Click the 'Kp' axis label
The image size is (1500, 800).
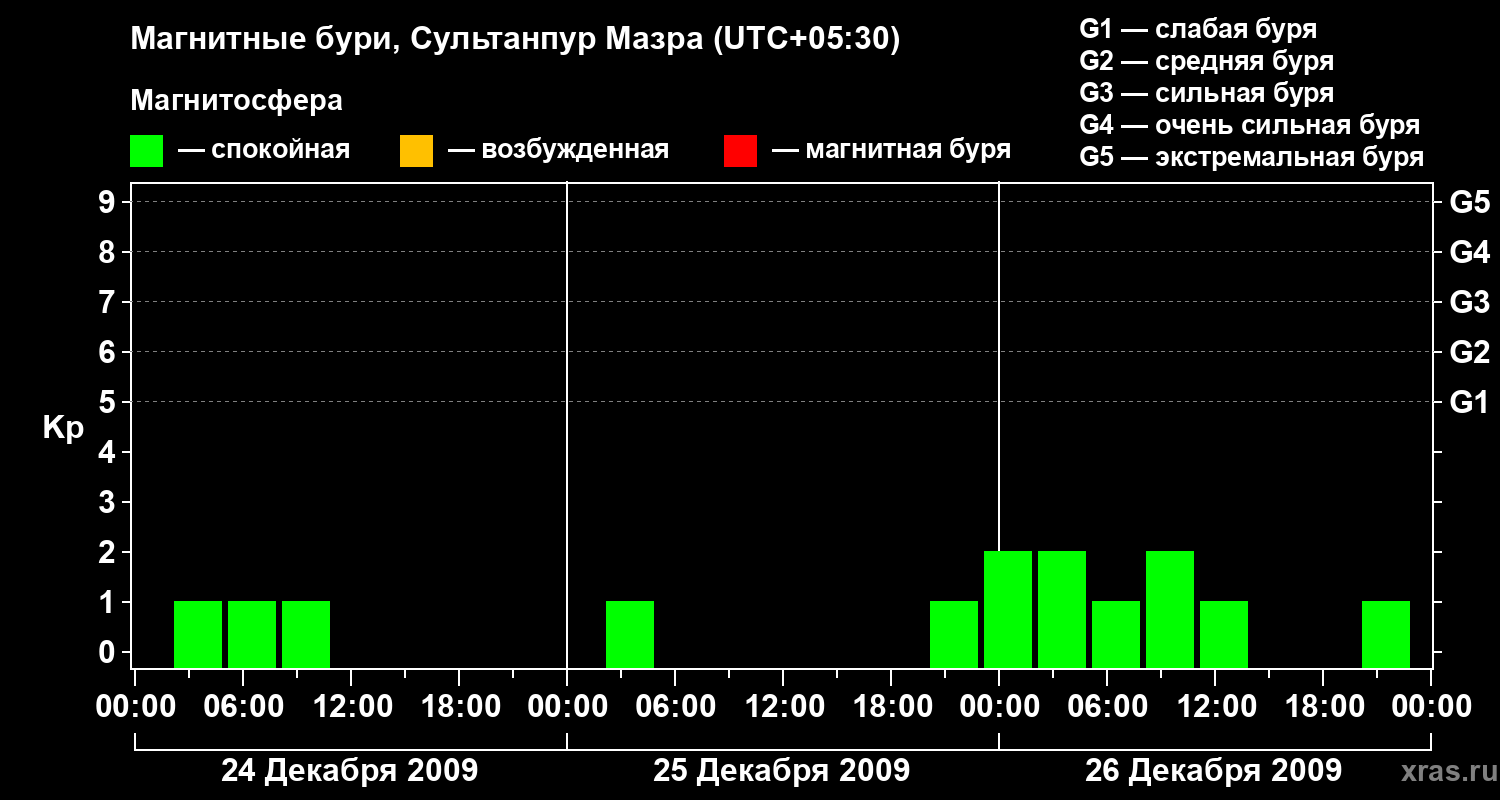pos(63,427)
